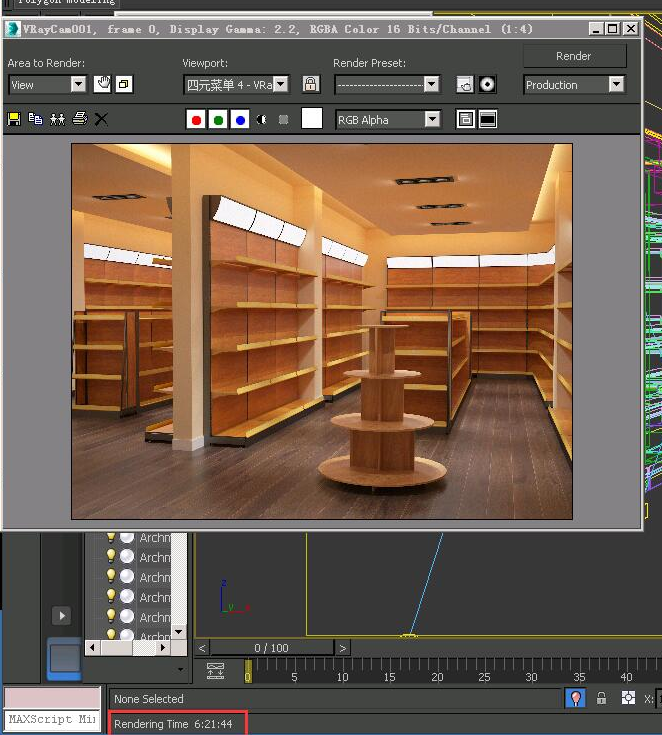Open the RGB Alpha channel dropdown
This screenshot has width=662, height=735.
click(388, 120)
